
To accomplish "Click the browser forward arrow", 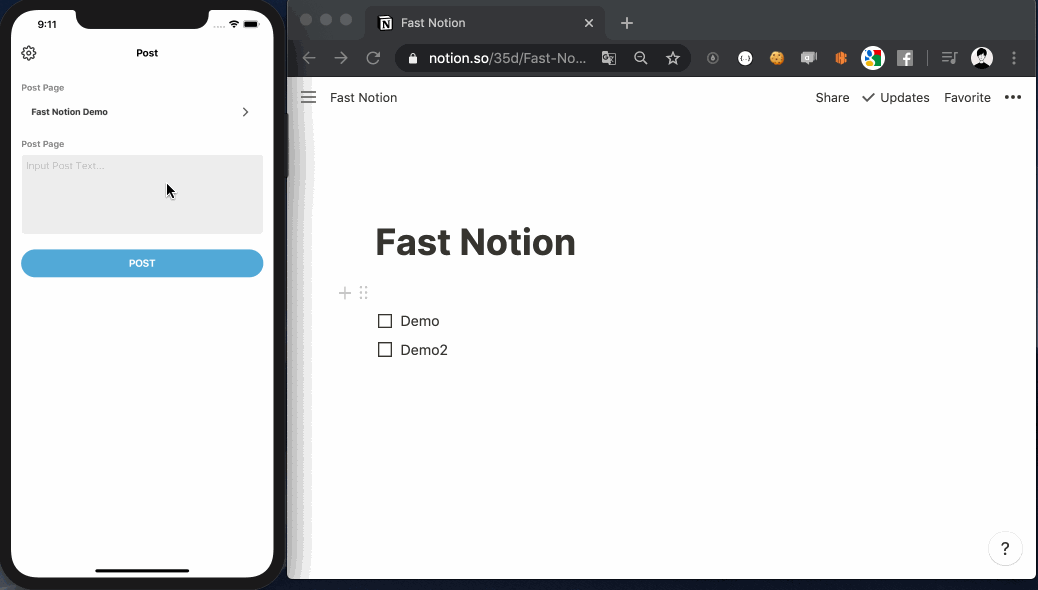I will click(341, 58).
